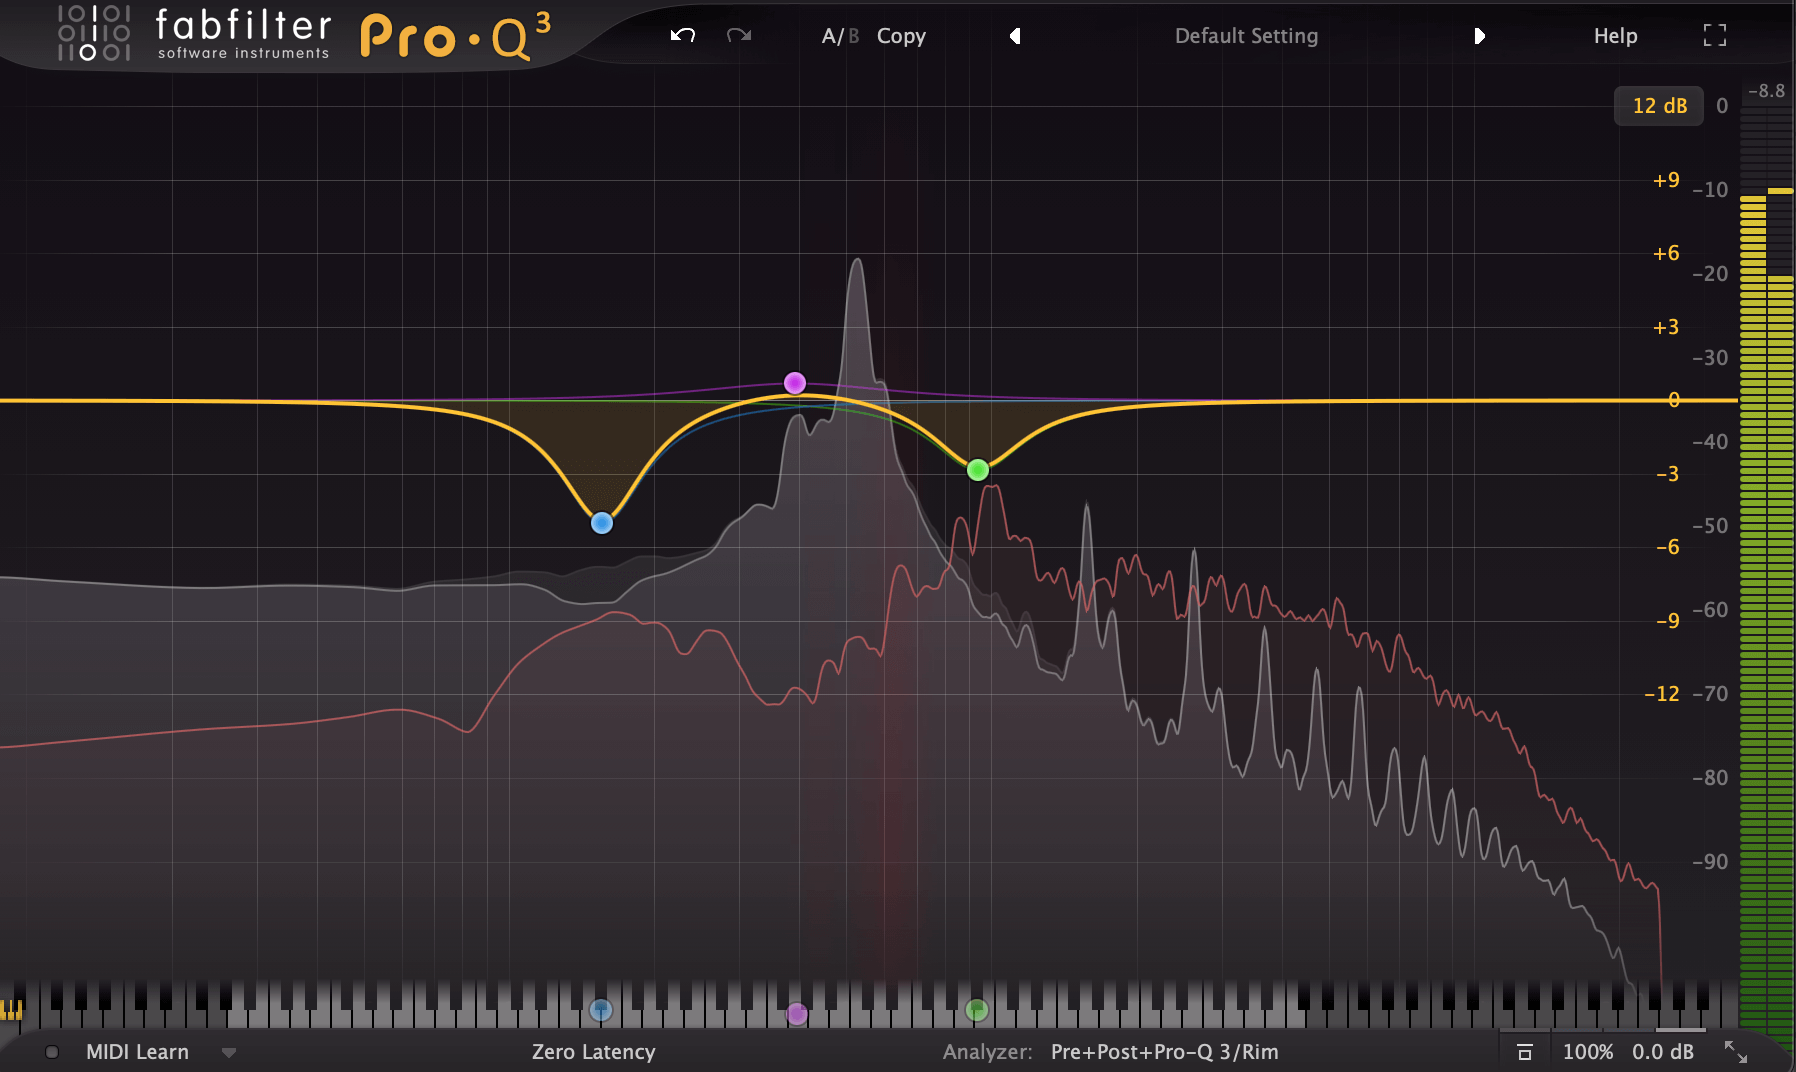Click the Help menu
The height and width of the screenshot is (1072, 1796).
coord(1616,35)
